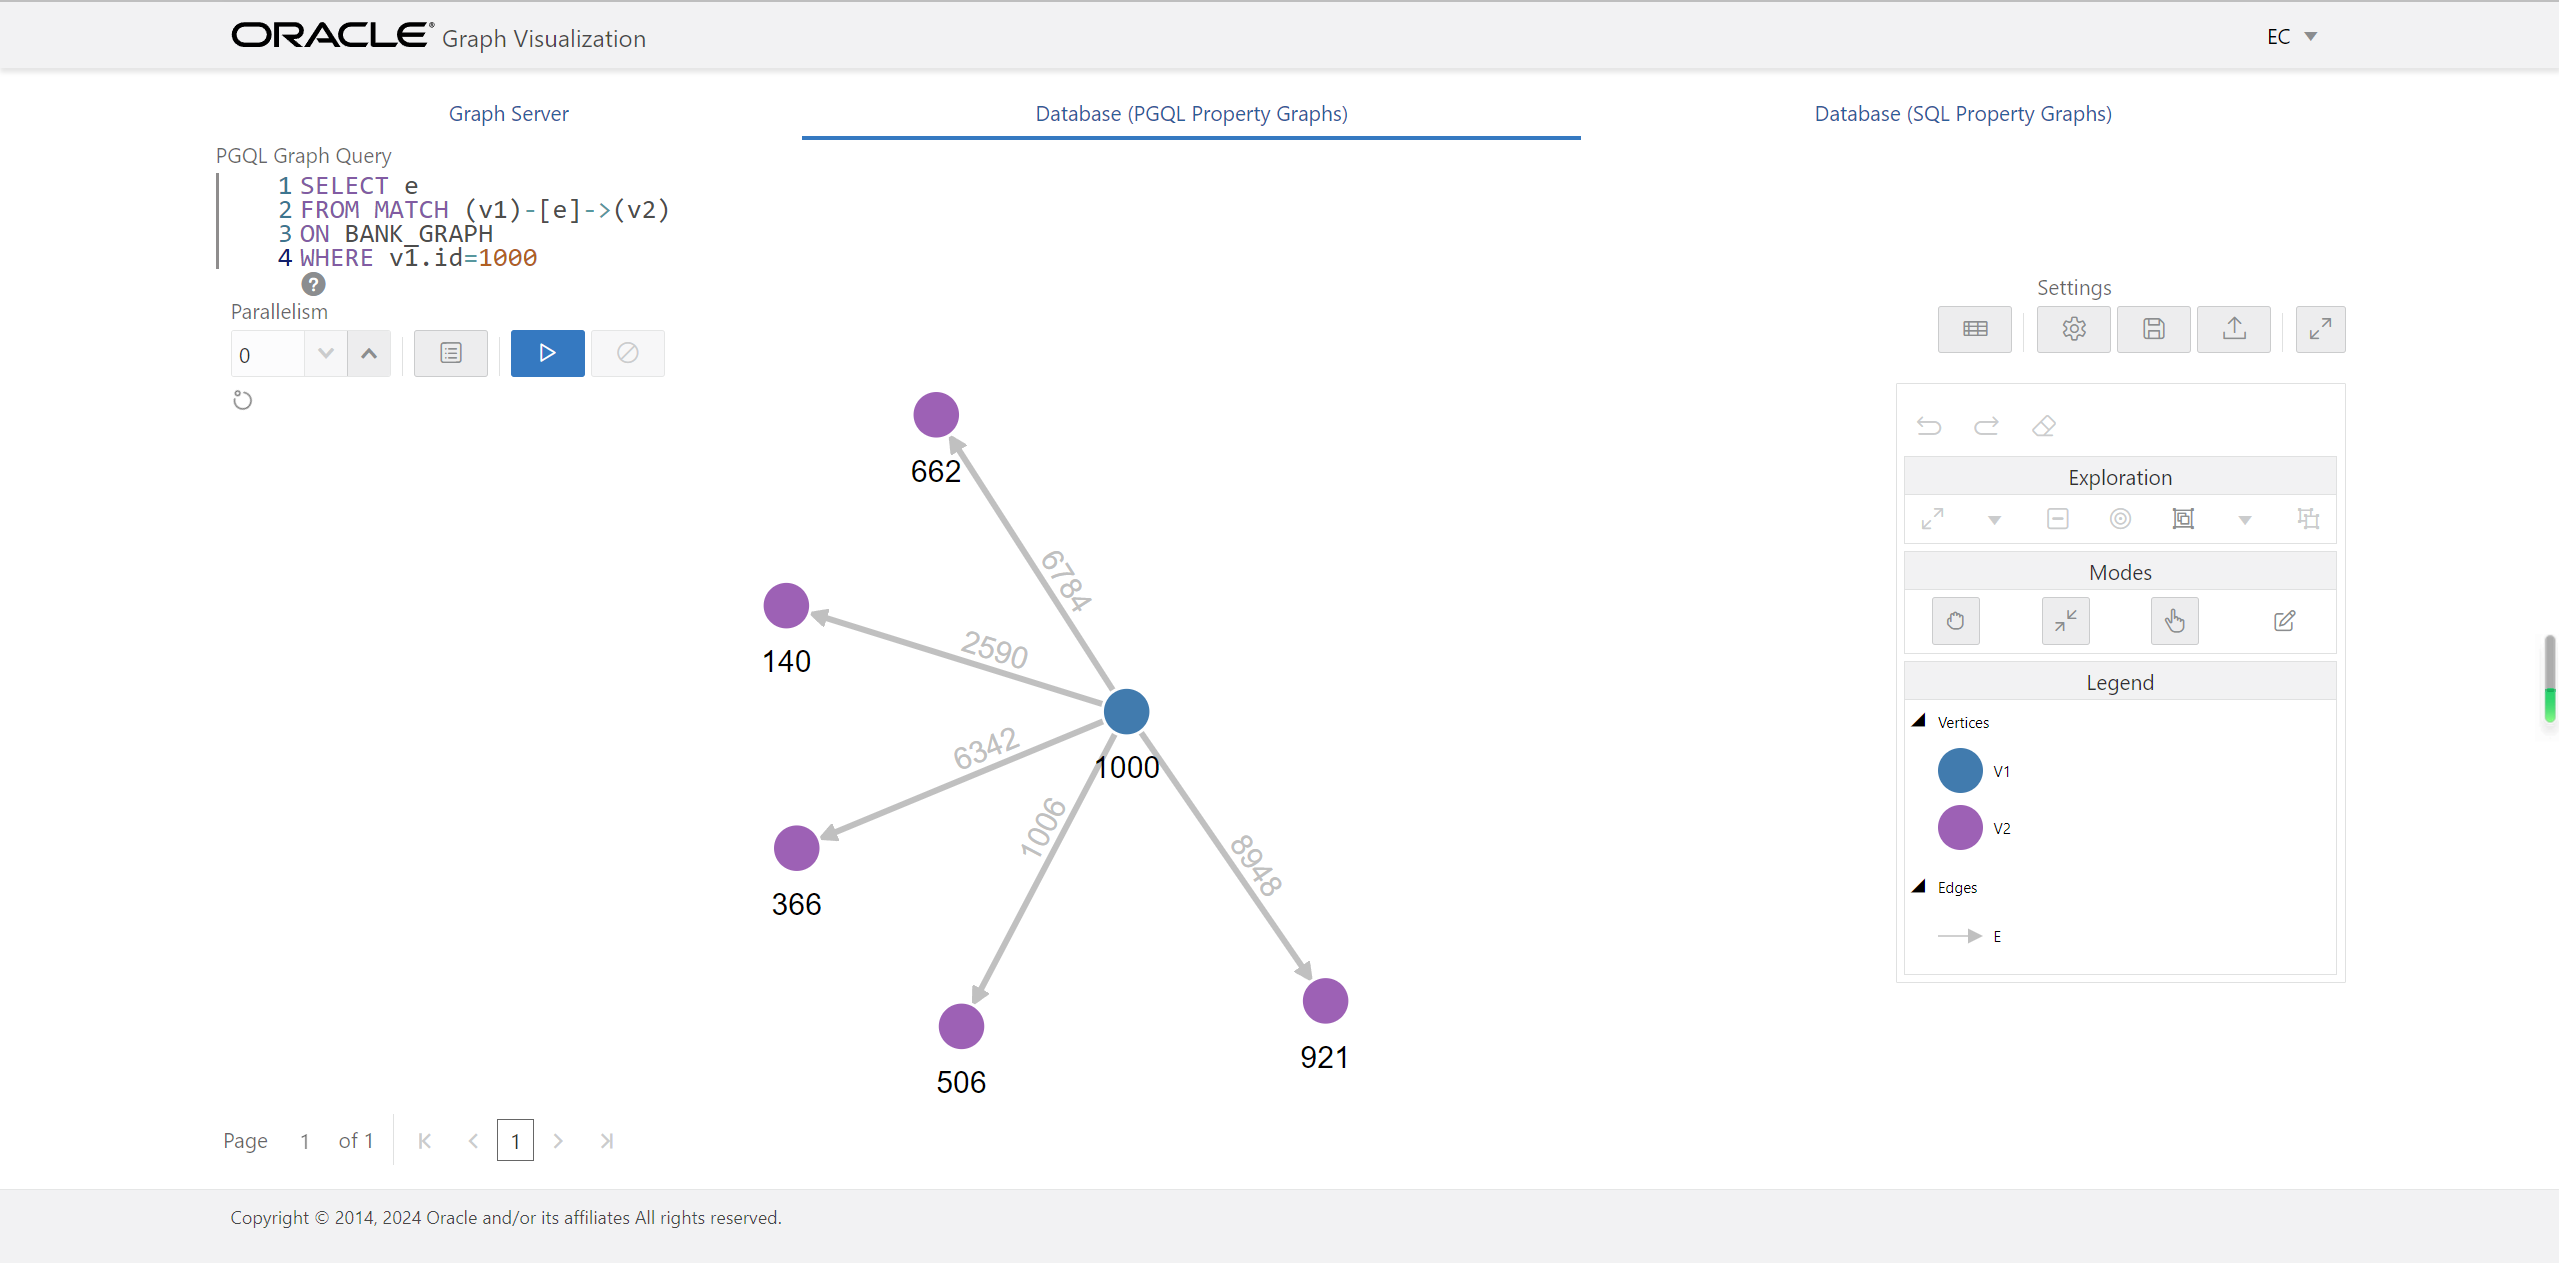
Task: Click the undo arrow icon
Action: click(1929, 426)
